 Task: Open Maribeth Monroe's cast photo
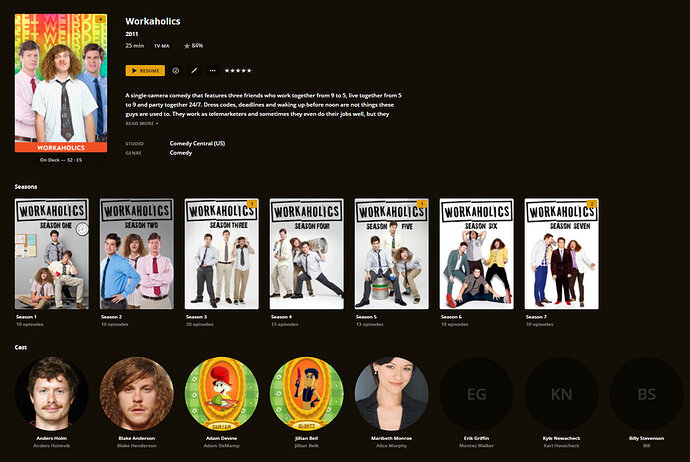391,394
